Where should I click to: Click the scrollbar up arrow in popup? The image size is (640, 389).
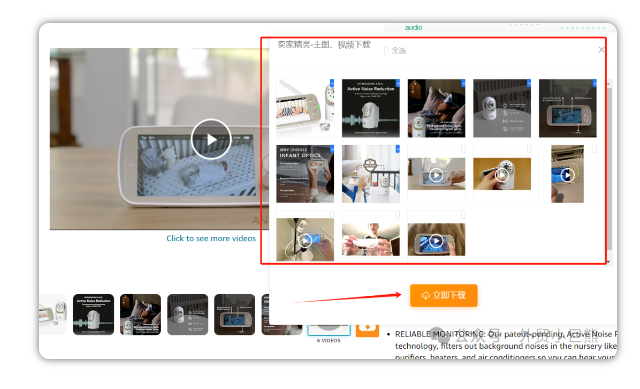coord(609,84)
